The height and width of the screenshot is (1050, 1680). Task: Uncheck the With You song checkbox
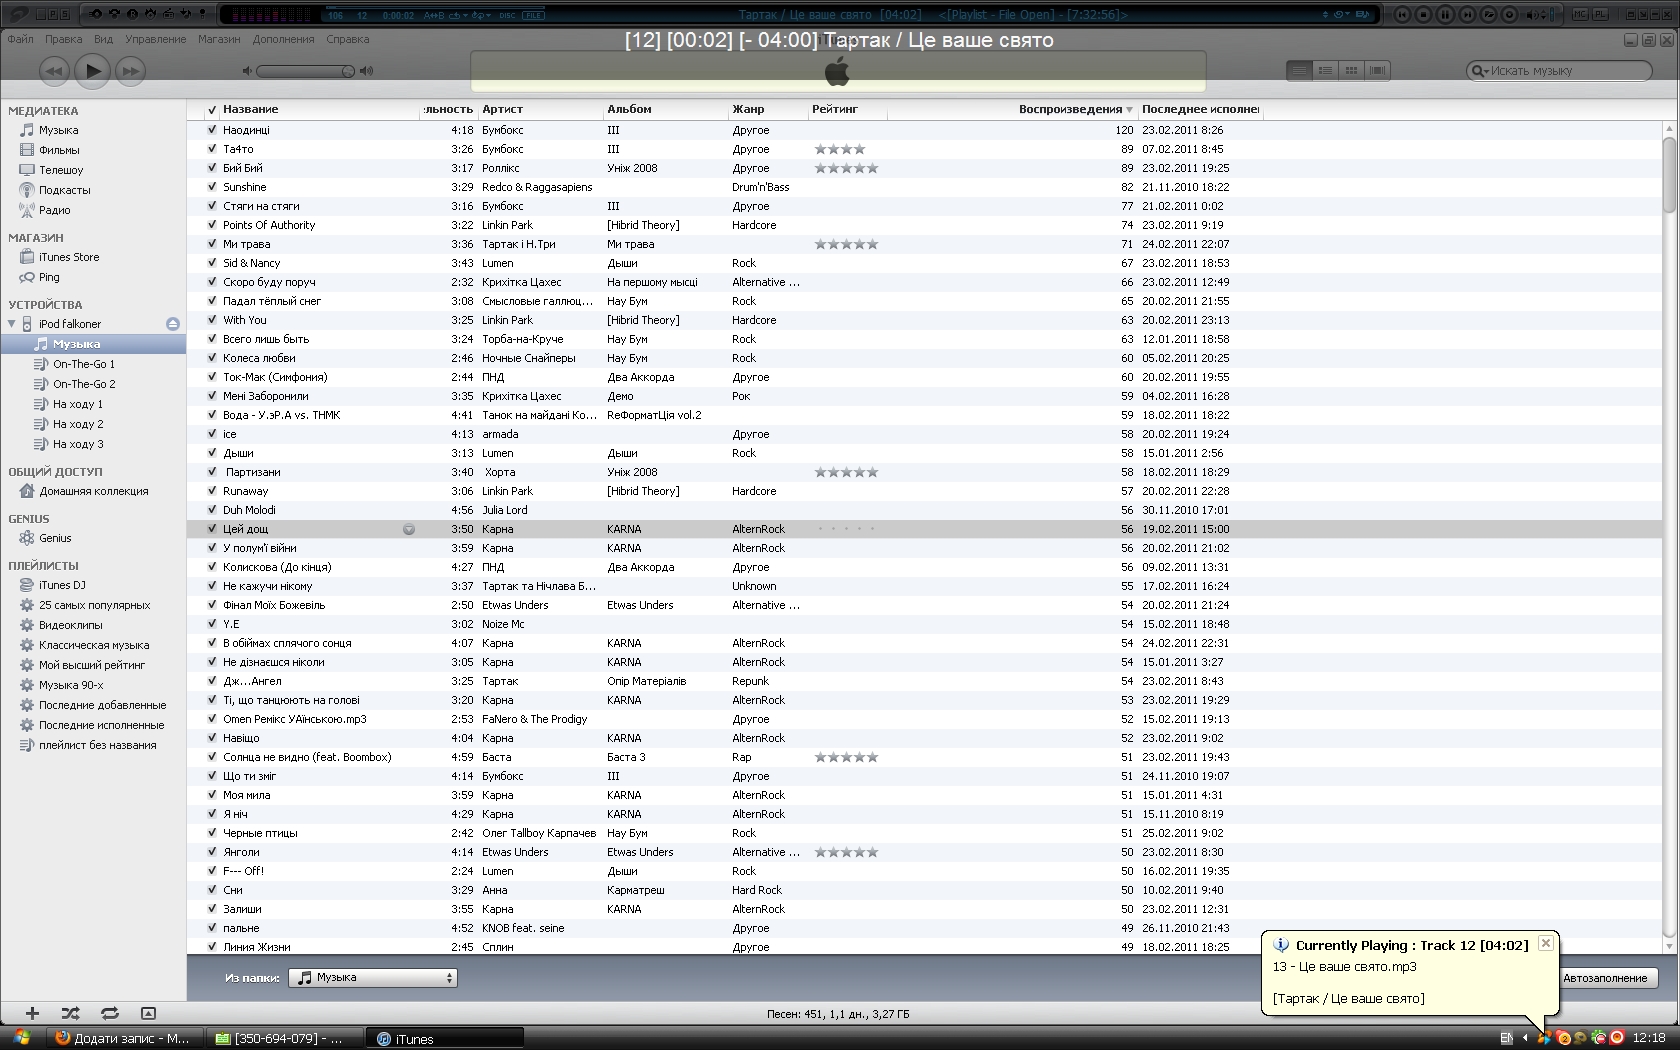(x=212, y=320)
